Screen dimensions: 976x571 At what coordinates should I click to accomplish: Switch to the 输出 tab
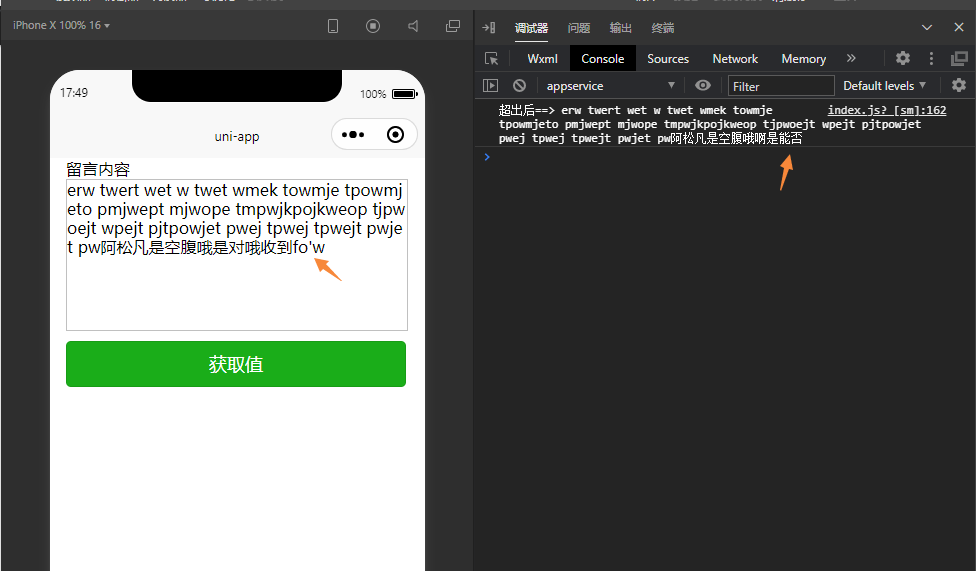(x=620, y=28)
